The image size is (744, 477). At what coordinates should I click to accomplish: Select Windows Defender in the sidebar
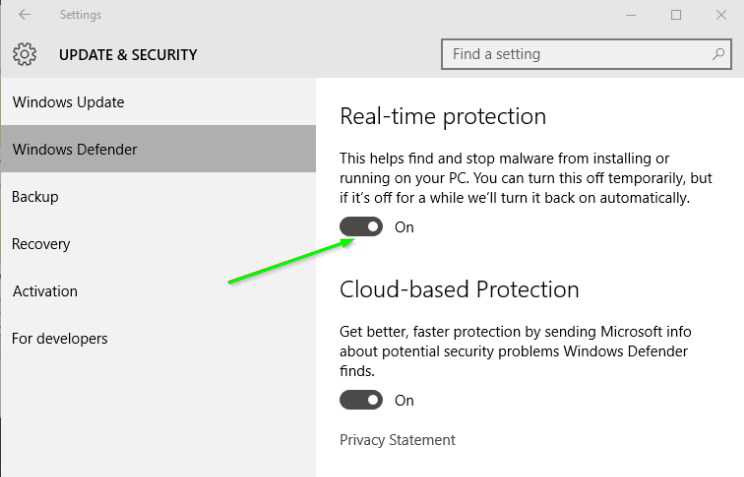[x=158, y=149]
